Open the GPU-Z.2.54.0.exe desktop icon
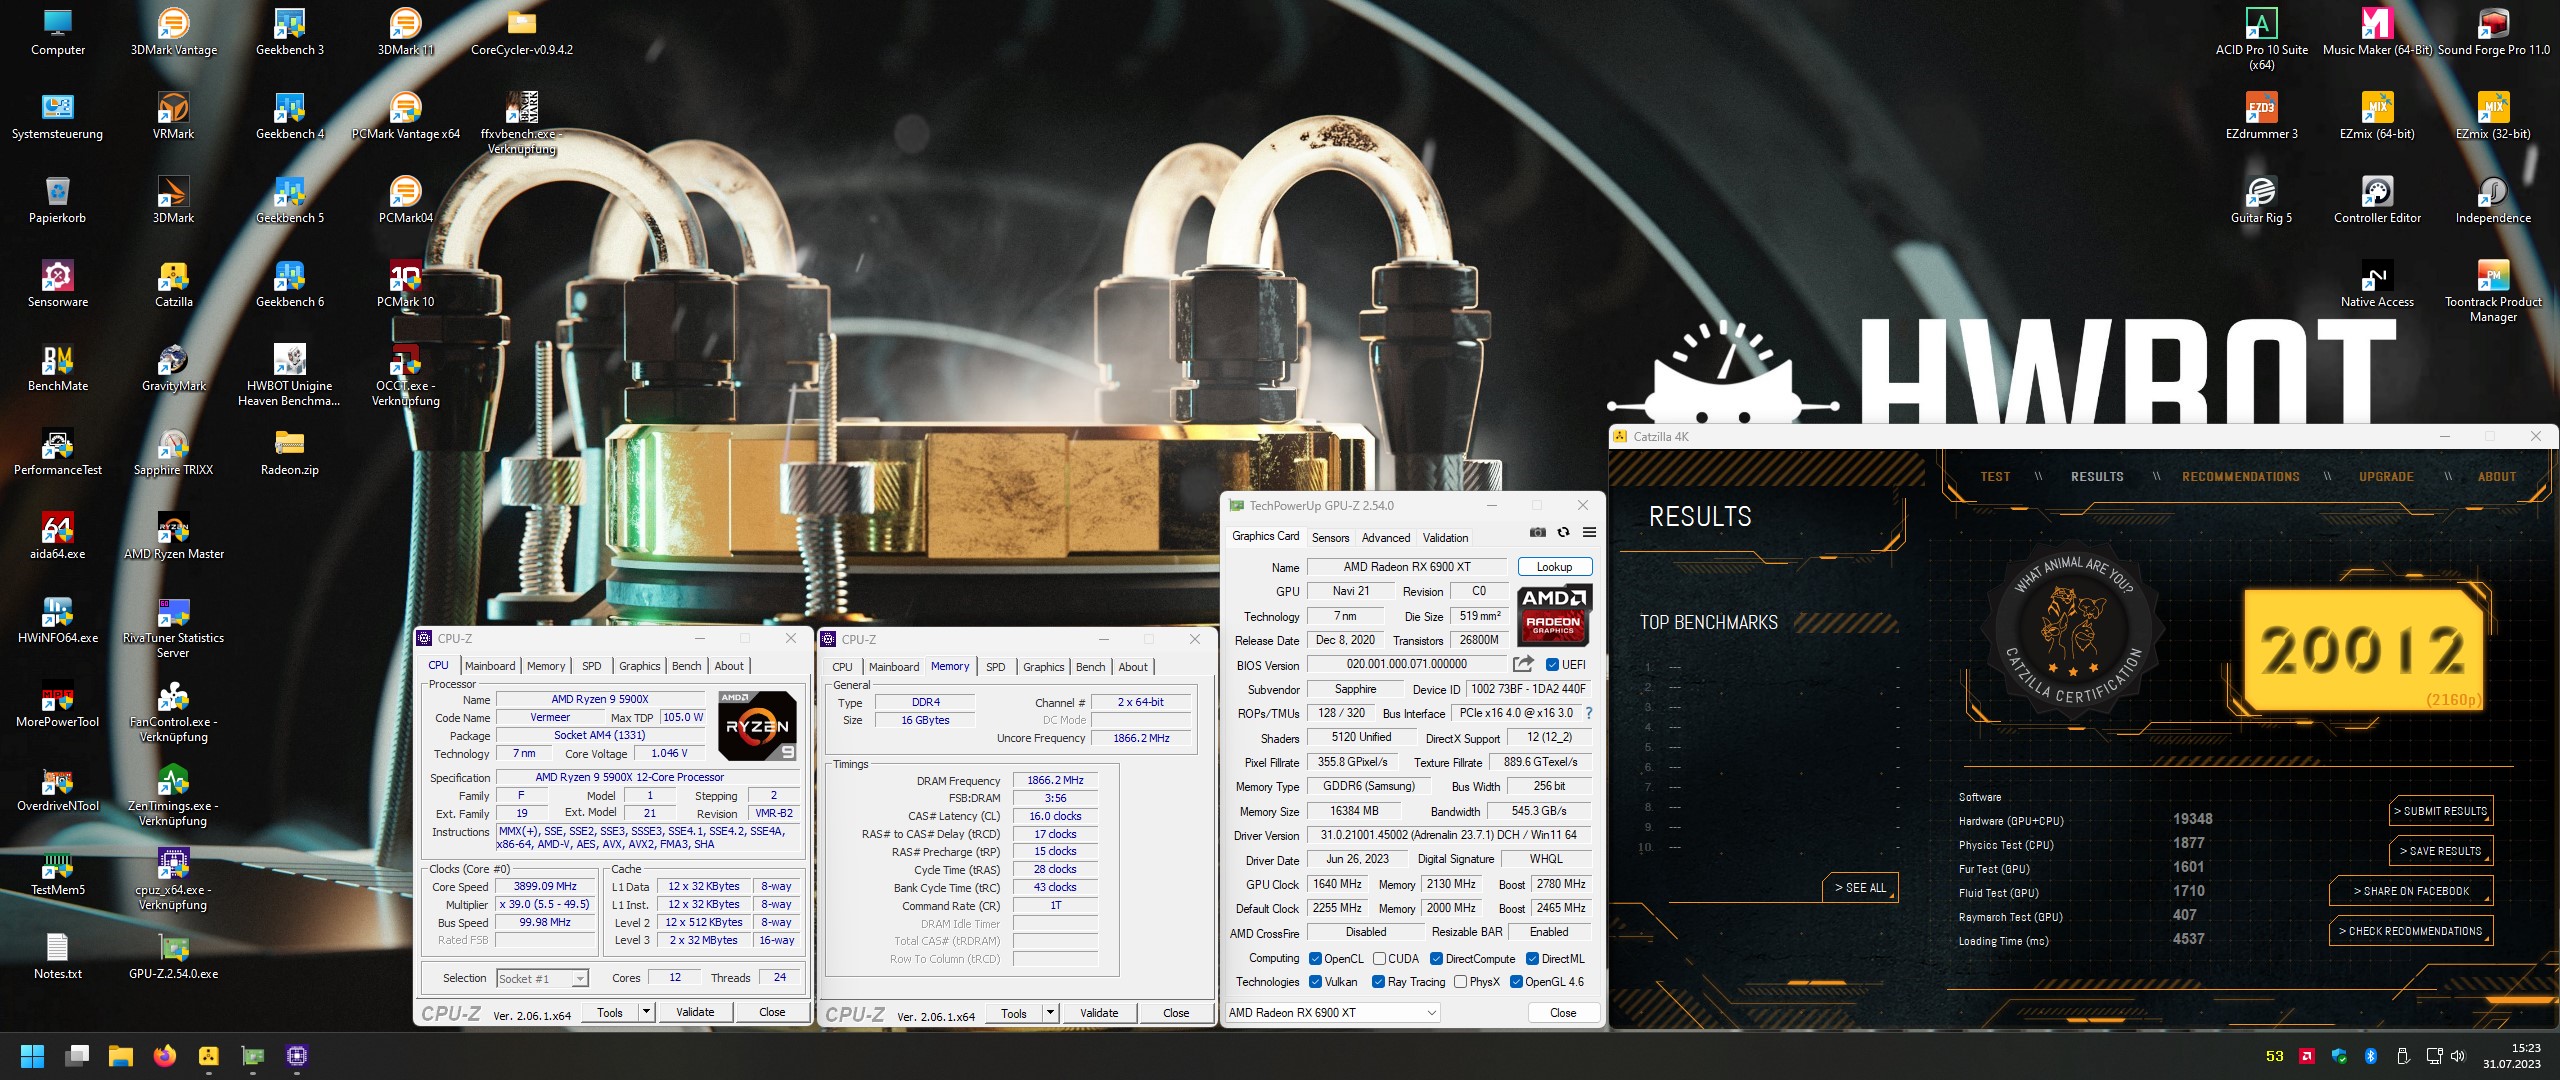This screenshot has height=1080, width=2560. tap(173, 956)
